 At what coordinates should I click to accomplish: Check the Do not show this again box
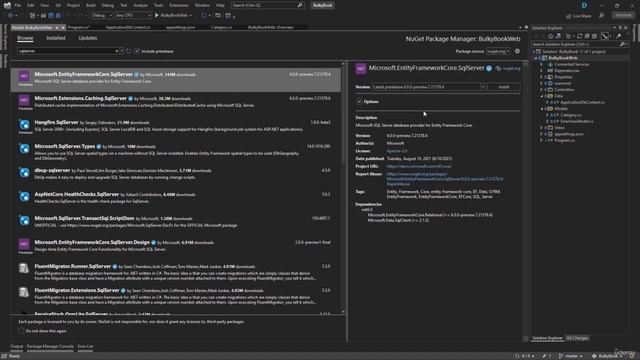tap(21, 331)
